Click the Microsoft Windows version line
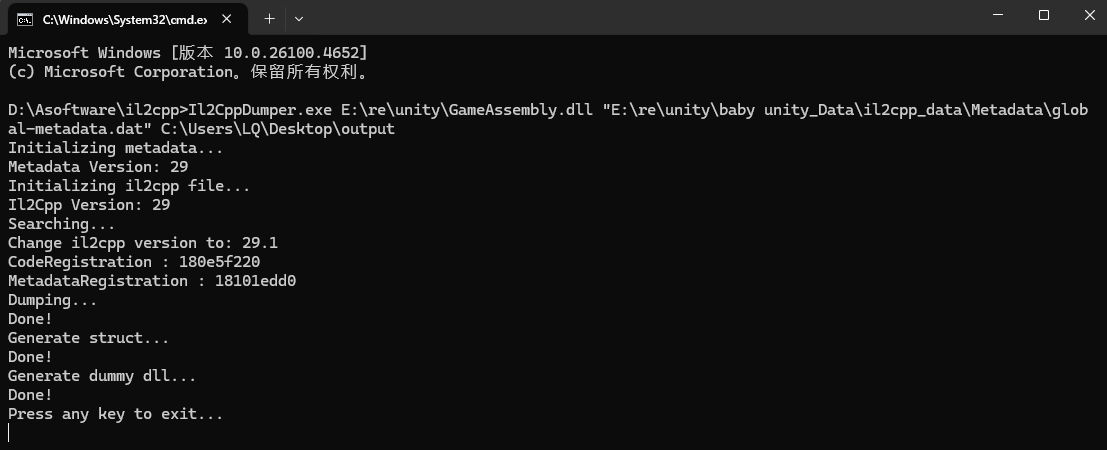1107x450 pixels. [188, 52]
